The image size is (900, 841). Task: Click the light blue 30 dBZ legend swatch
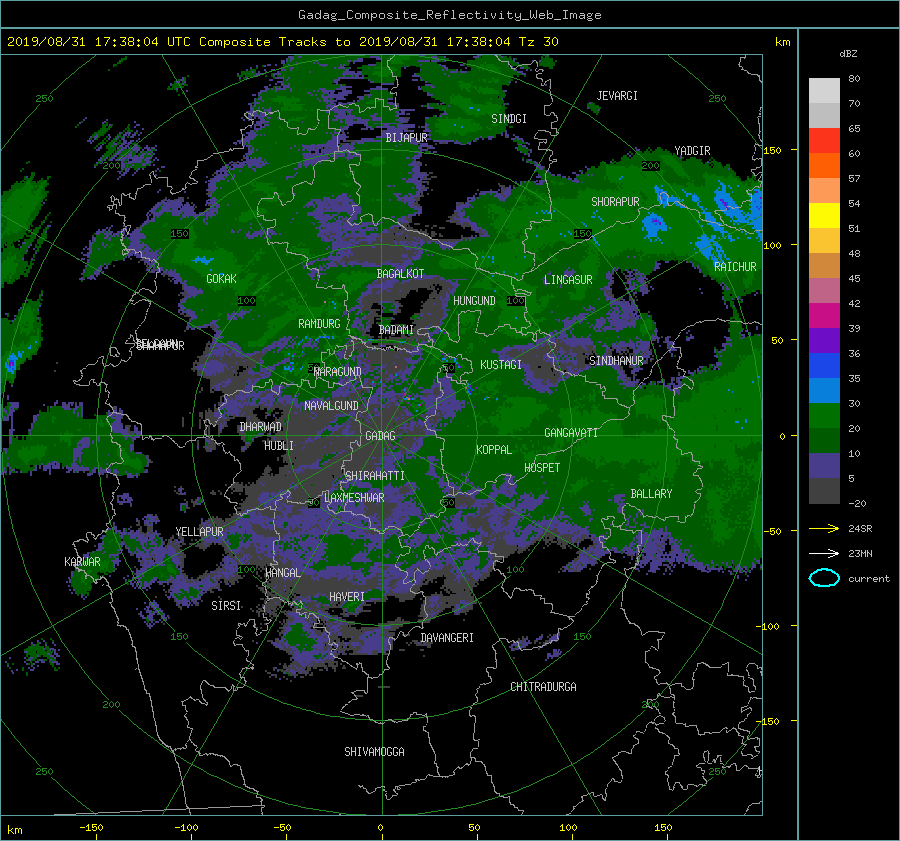(x=824, y=390)
